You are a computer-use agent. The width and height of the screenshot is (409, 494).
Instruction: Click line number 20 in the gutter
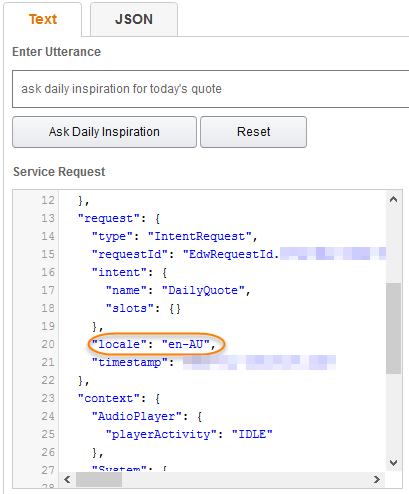point(48,344)
